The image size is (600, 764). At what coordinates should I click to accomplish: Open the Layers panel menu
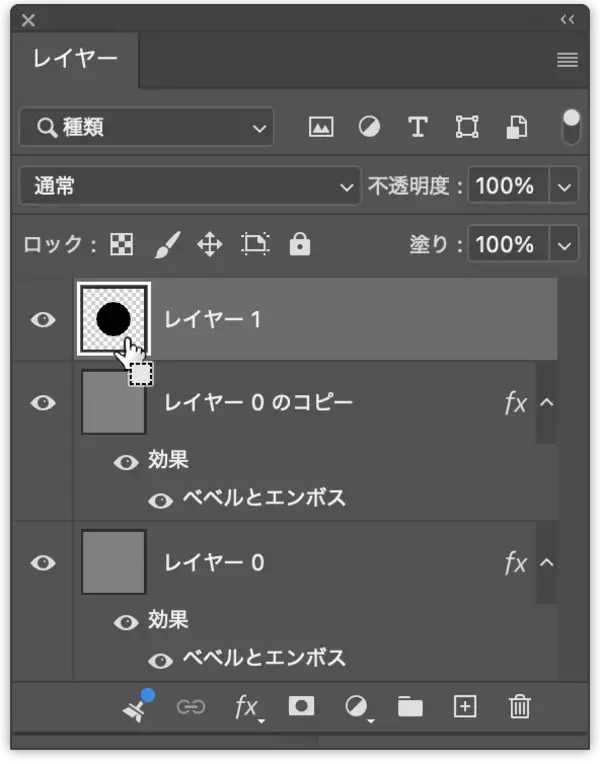[x=567, y=60]
